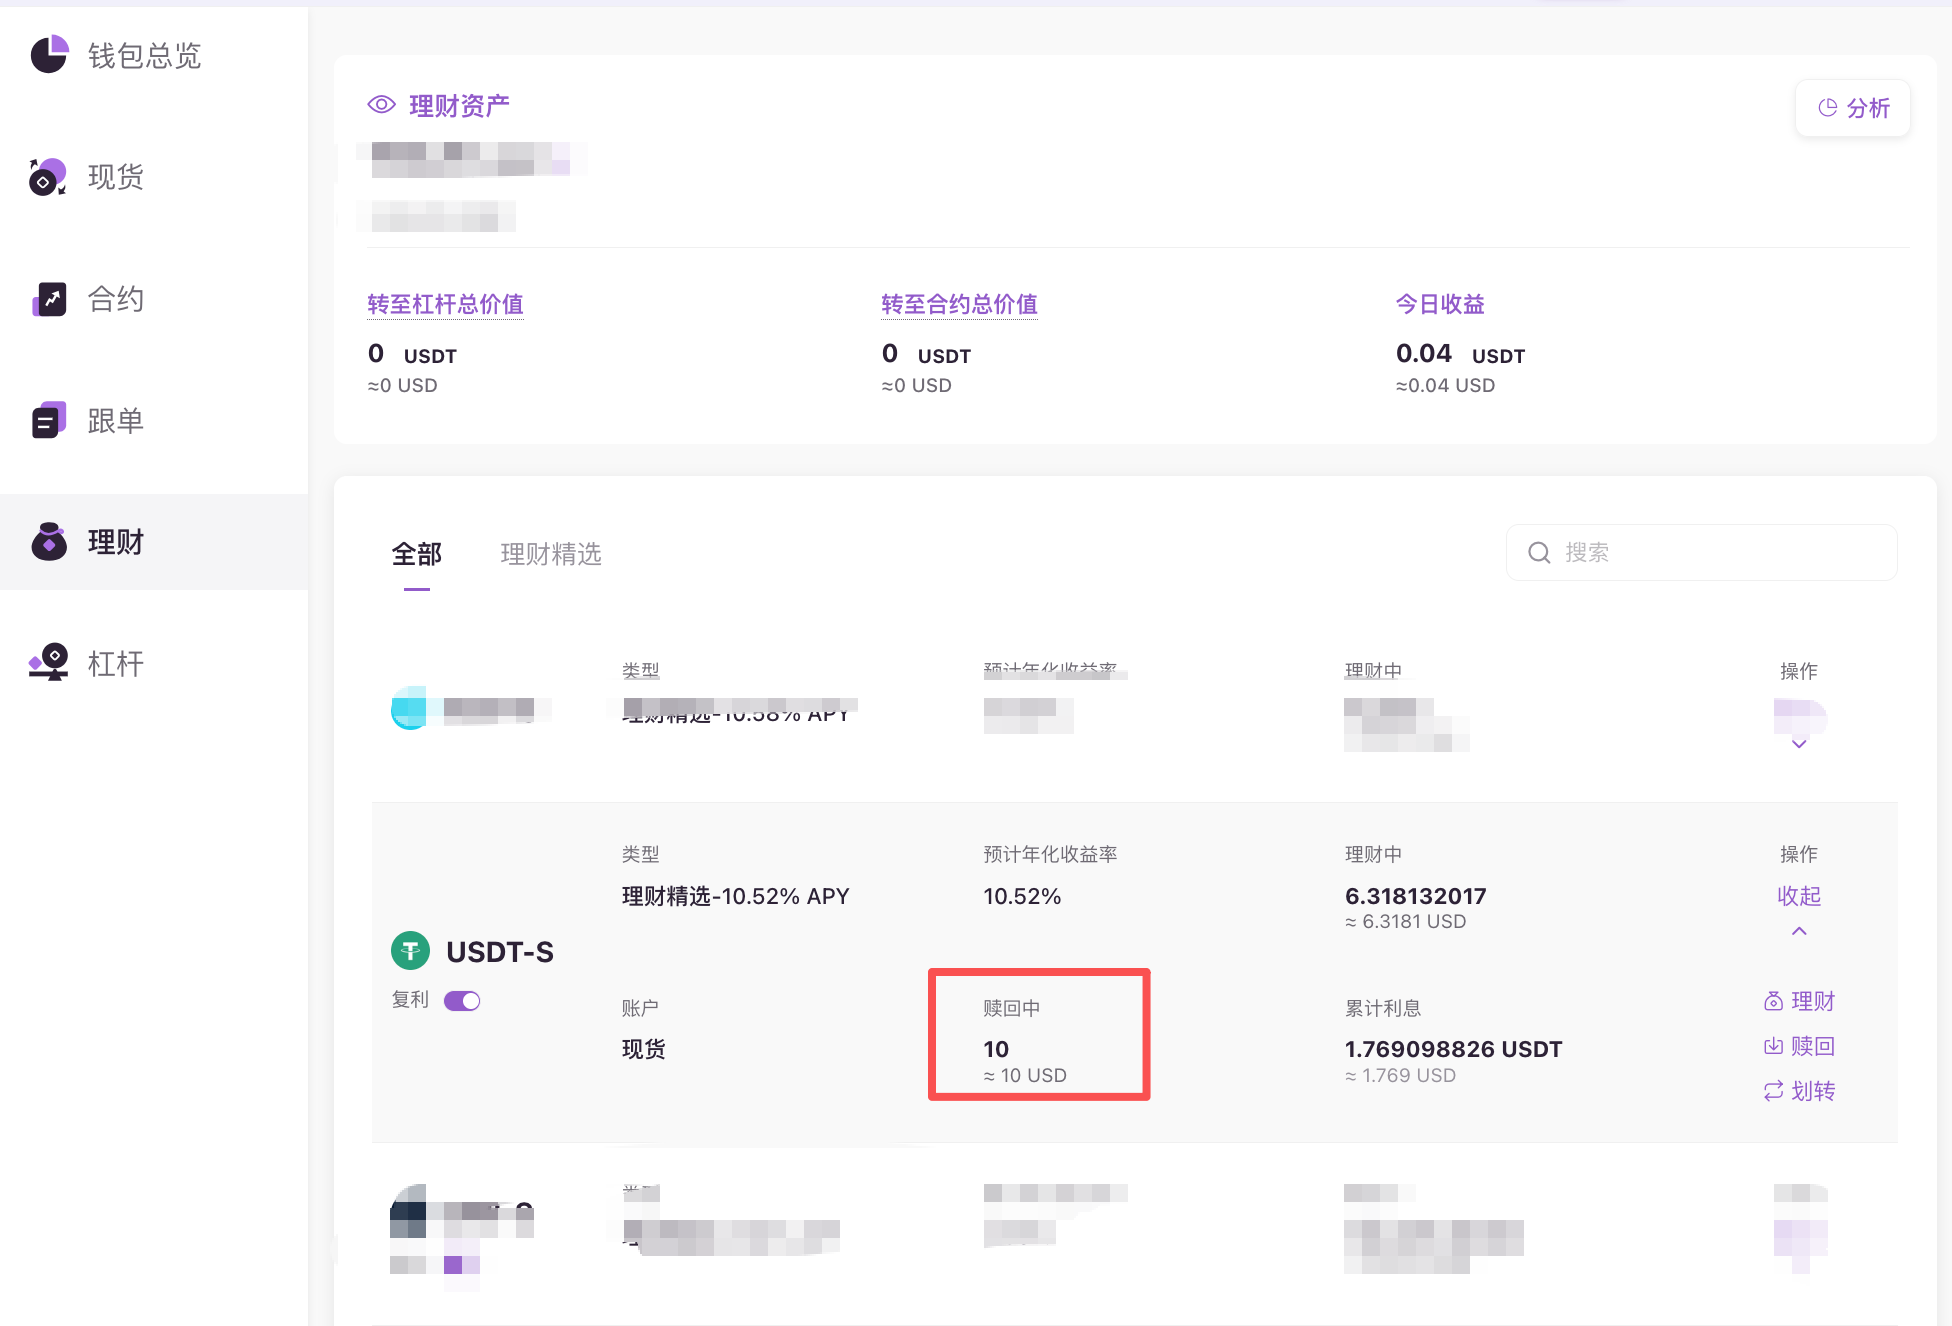Open the 钱包总览 wallet overview icon
The image size is (1952, 1326).
pos(49,55)
